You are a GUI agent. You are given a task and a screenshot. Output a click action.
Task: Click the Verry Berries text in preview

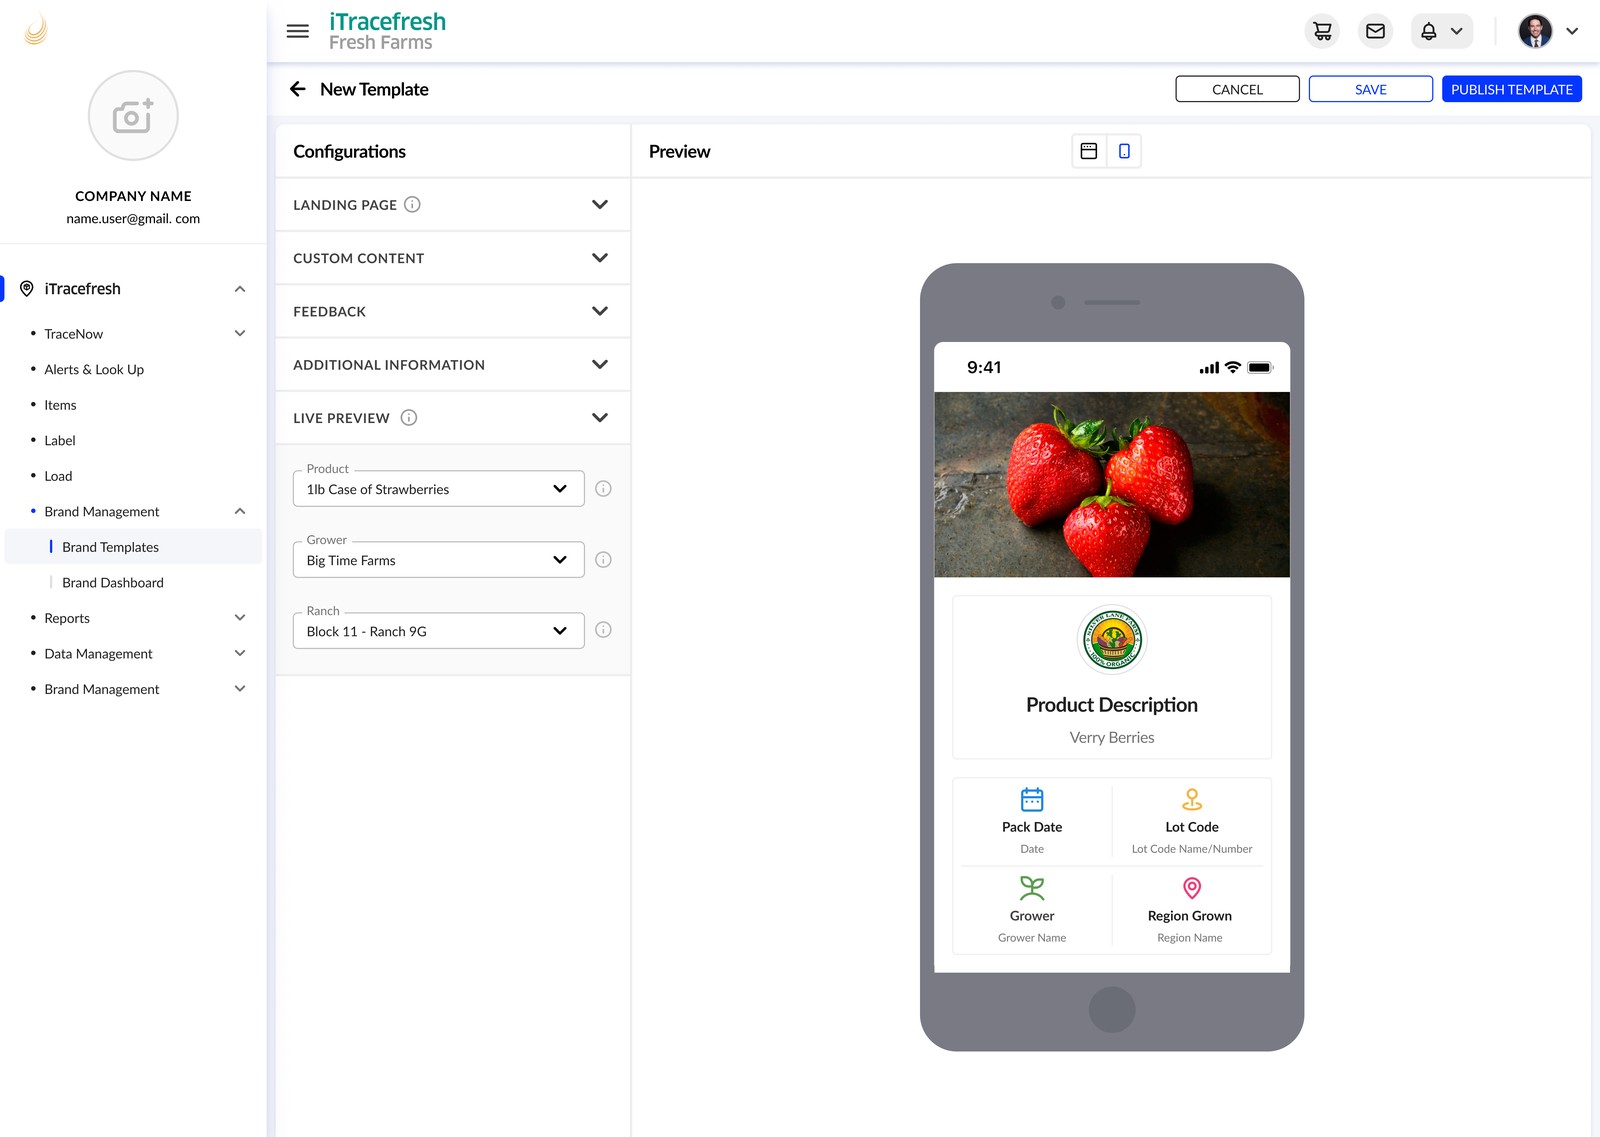[1112, 737]
